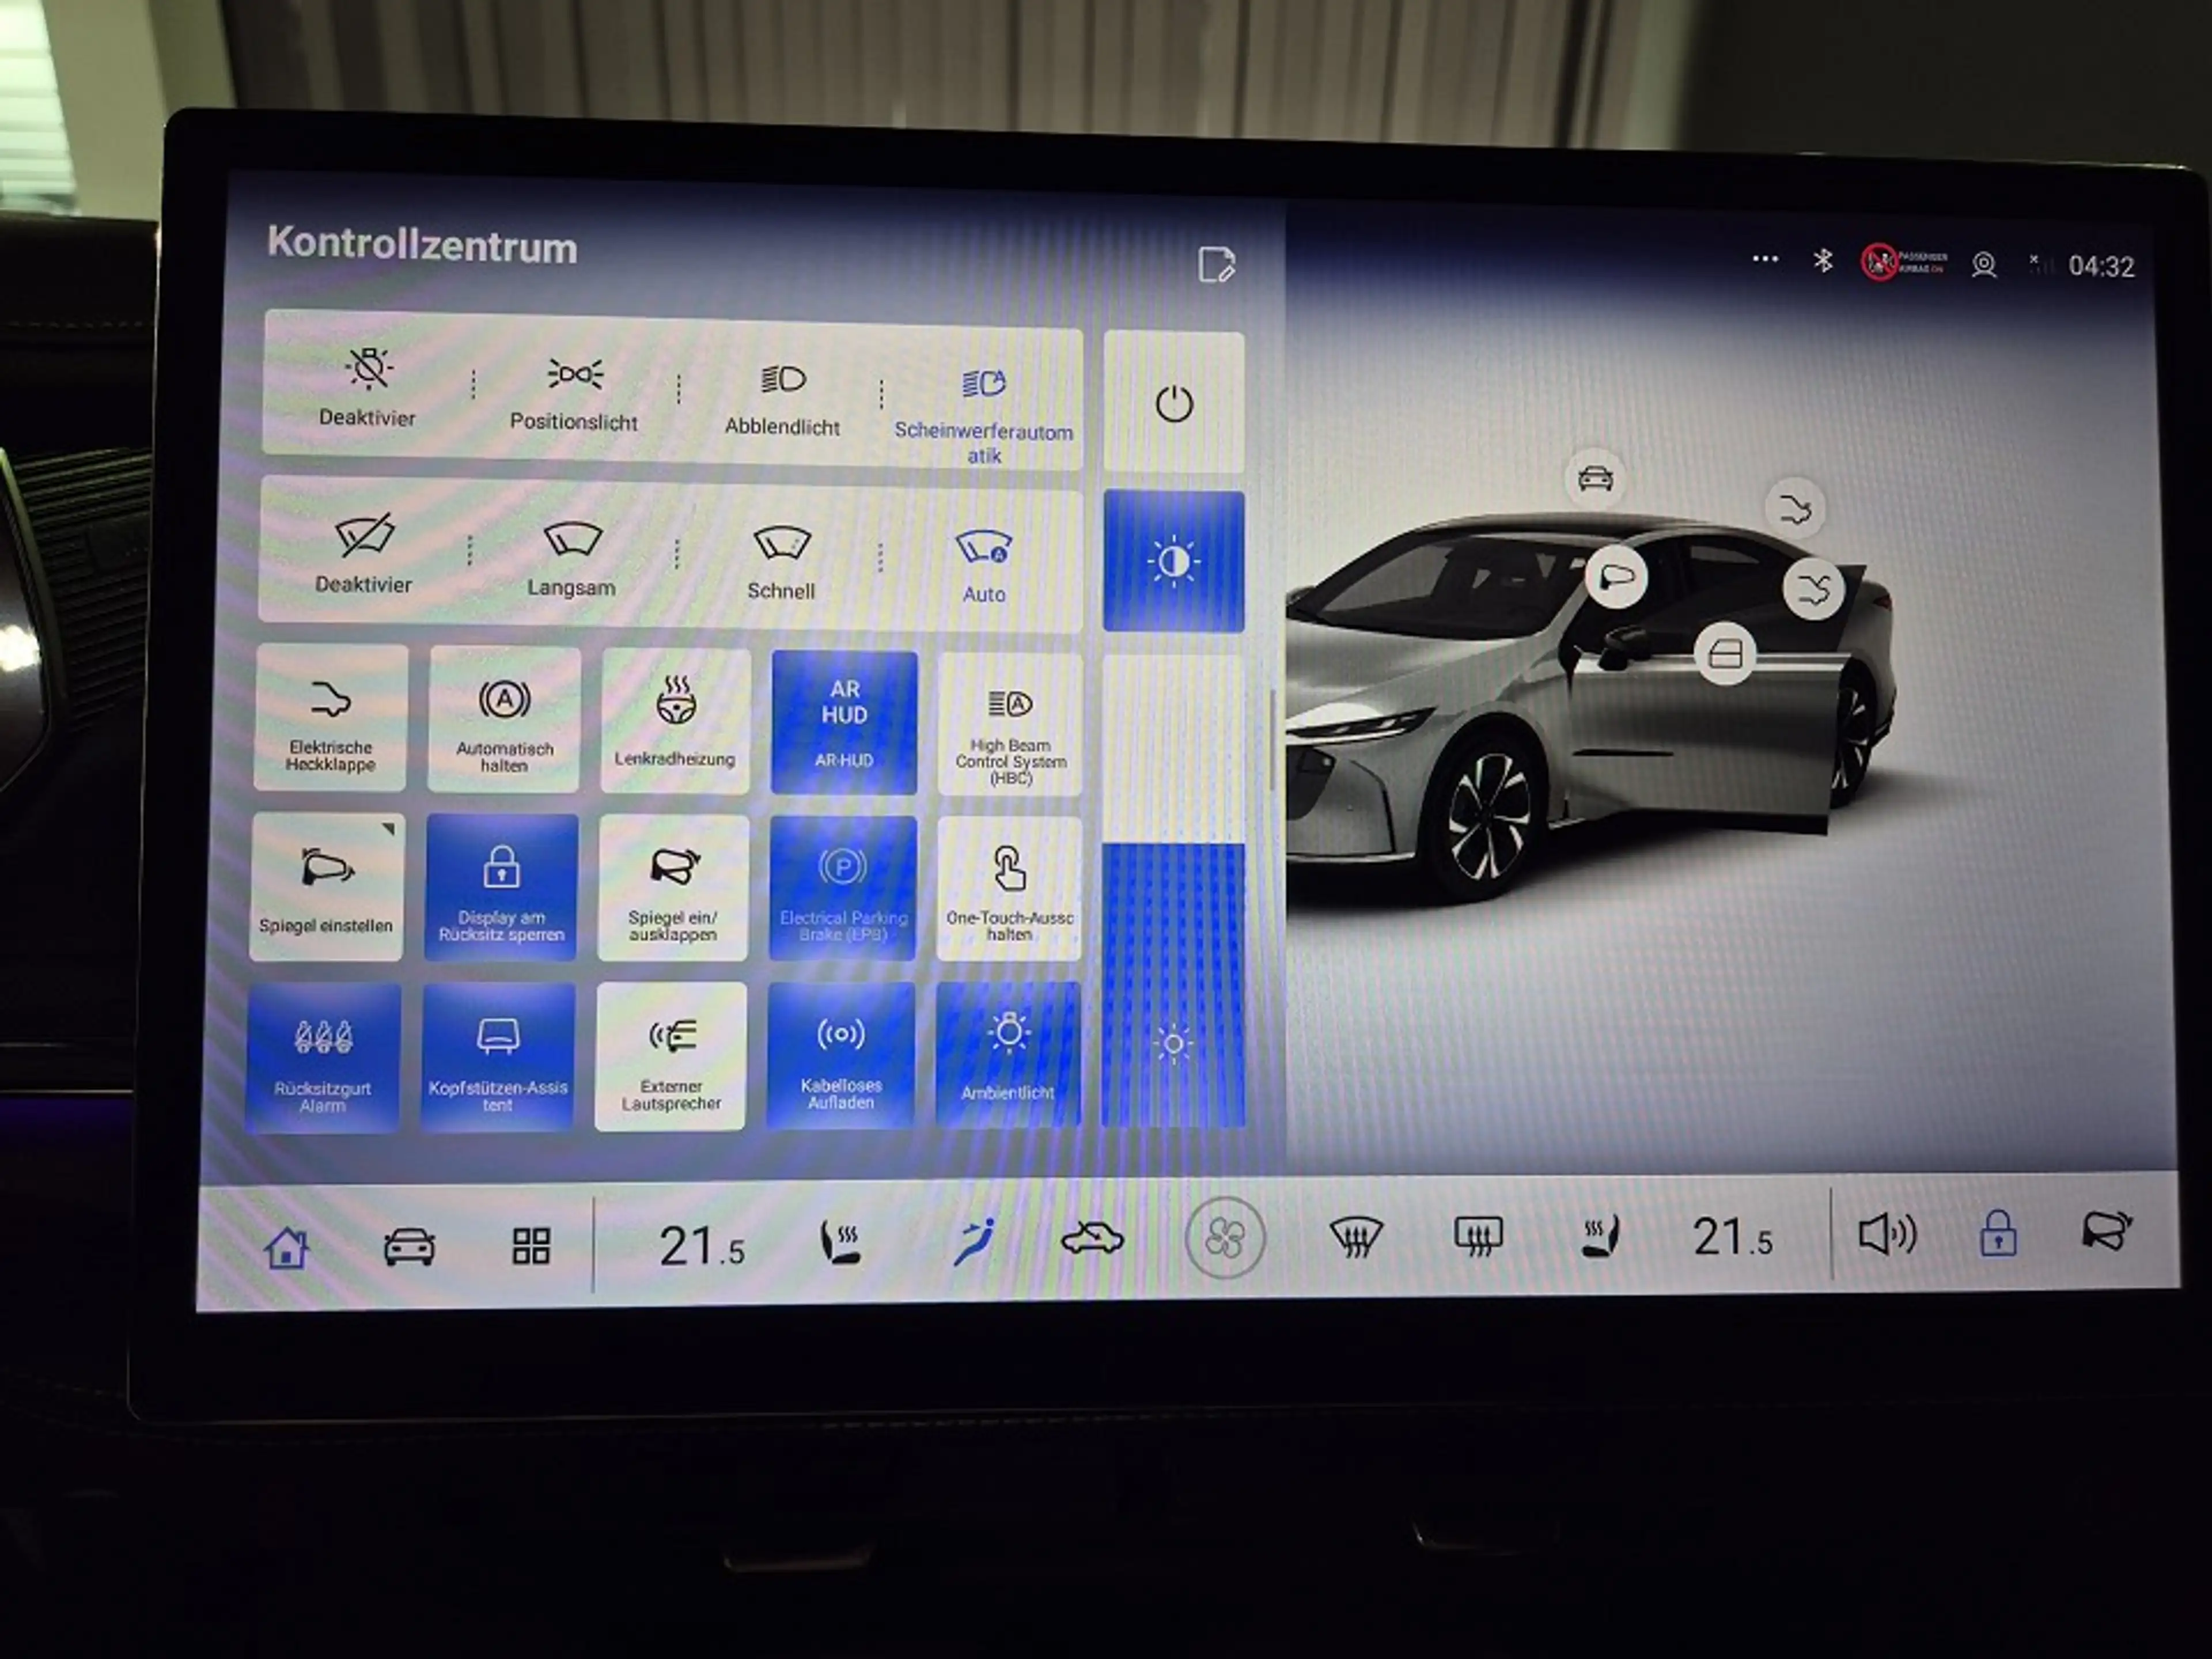2212x1659 pixels.
Task: Open the three-dot overflow menu
Action: tap(1765, 259)
